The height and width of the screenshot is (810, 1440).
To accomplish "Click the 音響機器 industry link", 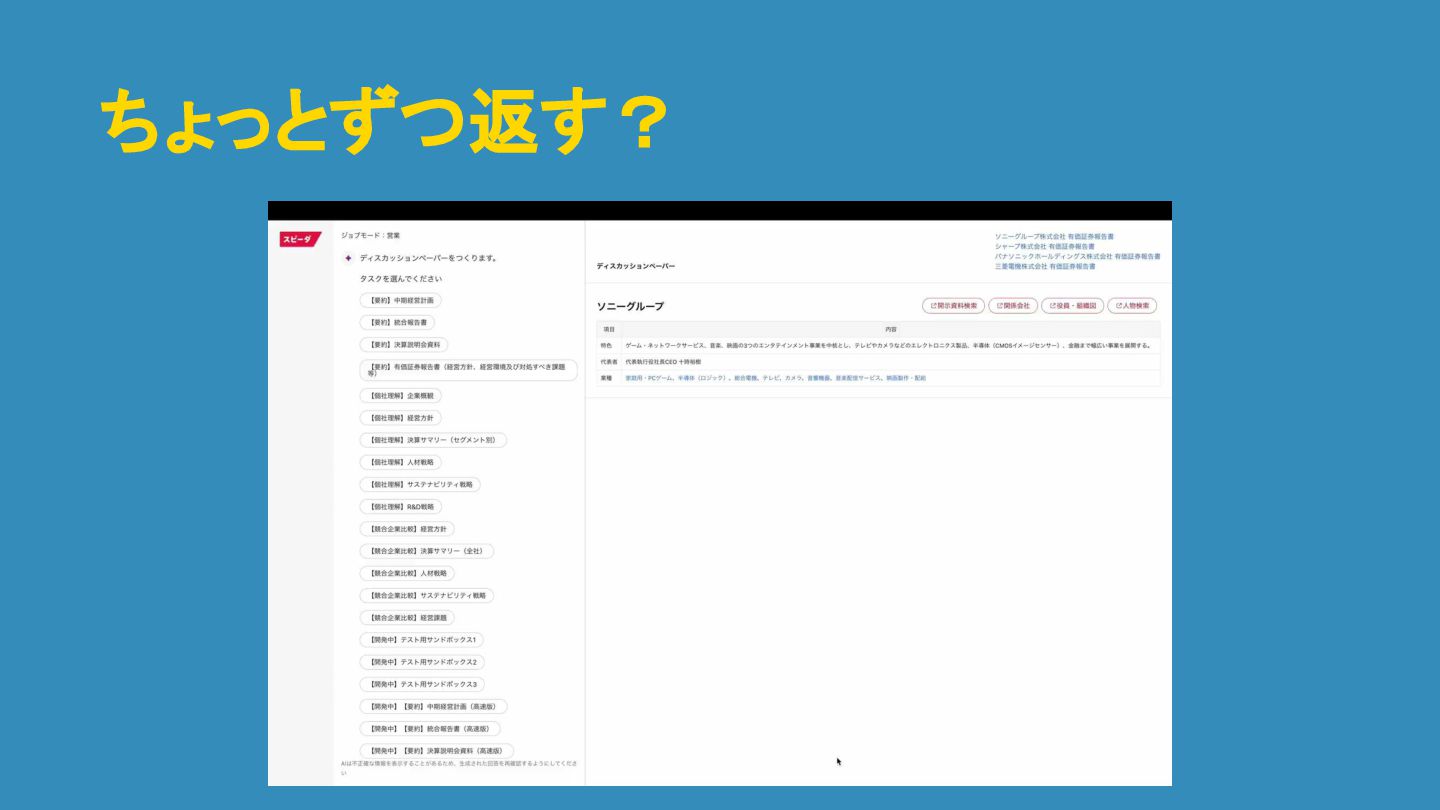I will [819, 378].
